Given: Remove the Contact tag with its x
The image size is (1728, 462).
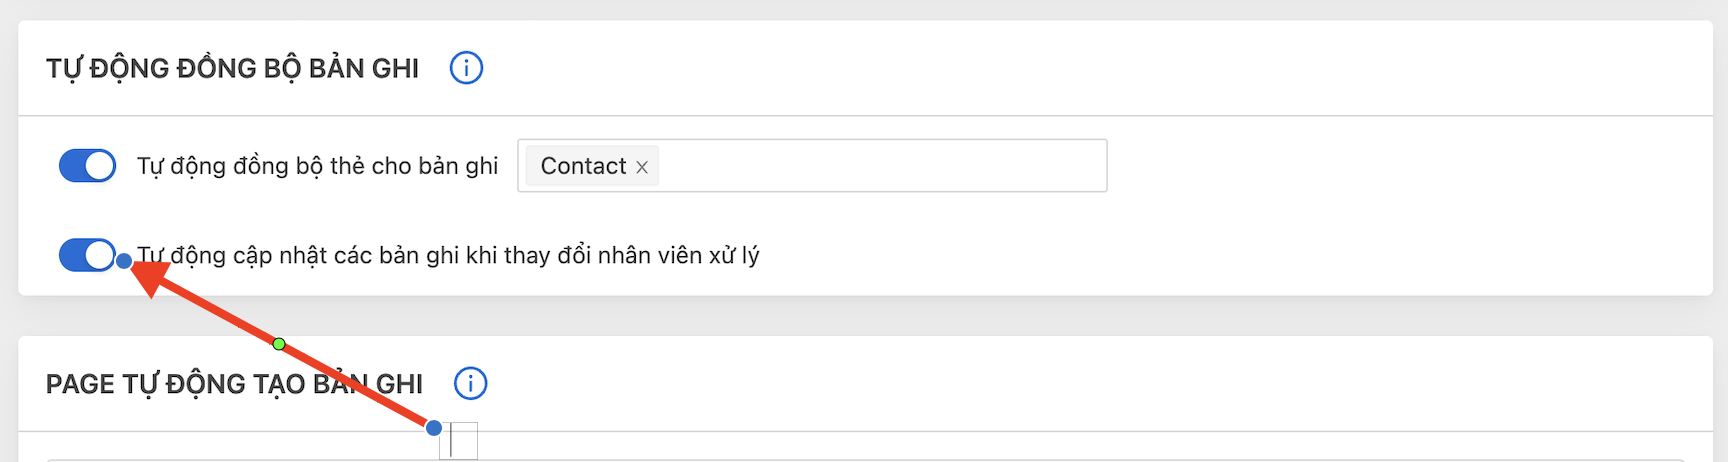Looking at the screenshot, I should point(642,167).
